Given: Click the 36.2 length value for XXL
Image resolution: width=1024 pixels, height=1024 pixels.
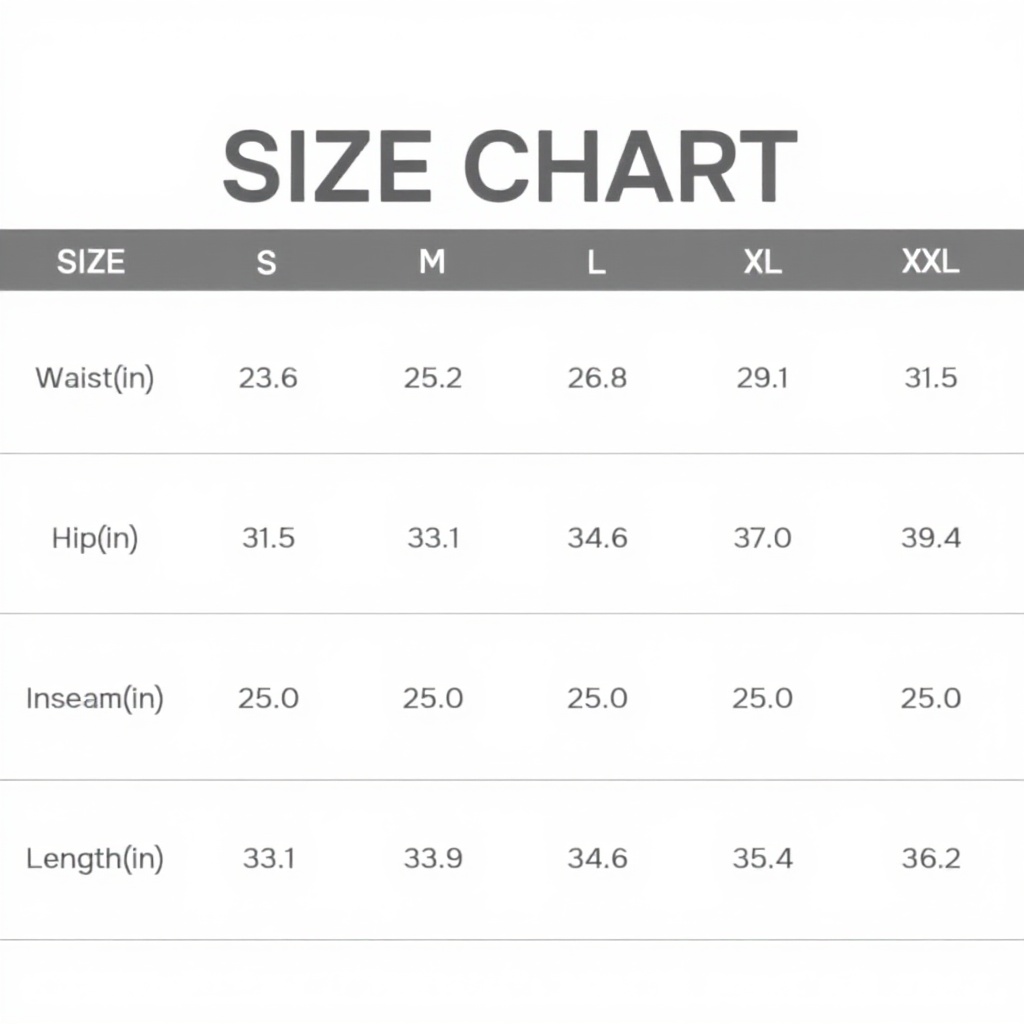Looking at the screenshot, I should 931,858.
